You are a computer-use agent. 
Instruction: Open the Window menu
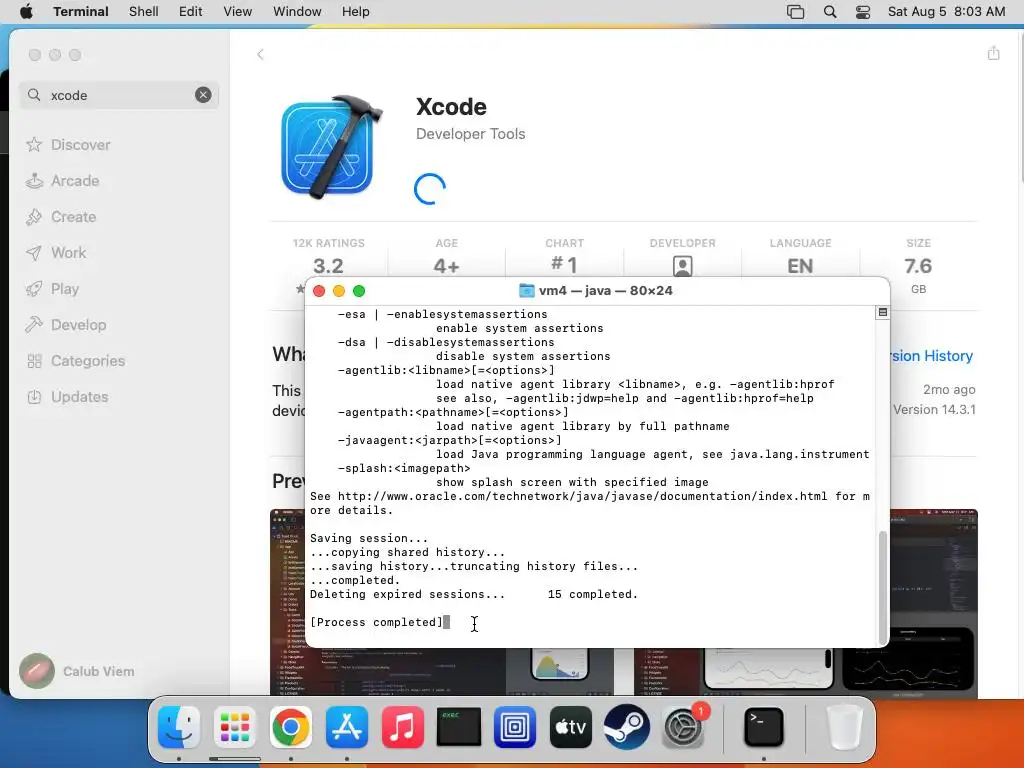click(x=297, y=12)
